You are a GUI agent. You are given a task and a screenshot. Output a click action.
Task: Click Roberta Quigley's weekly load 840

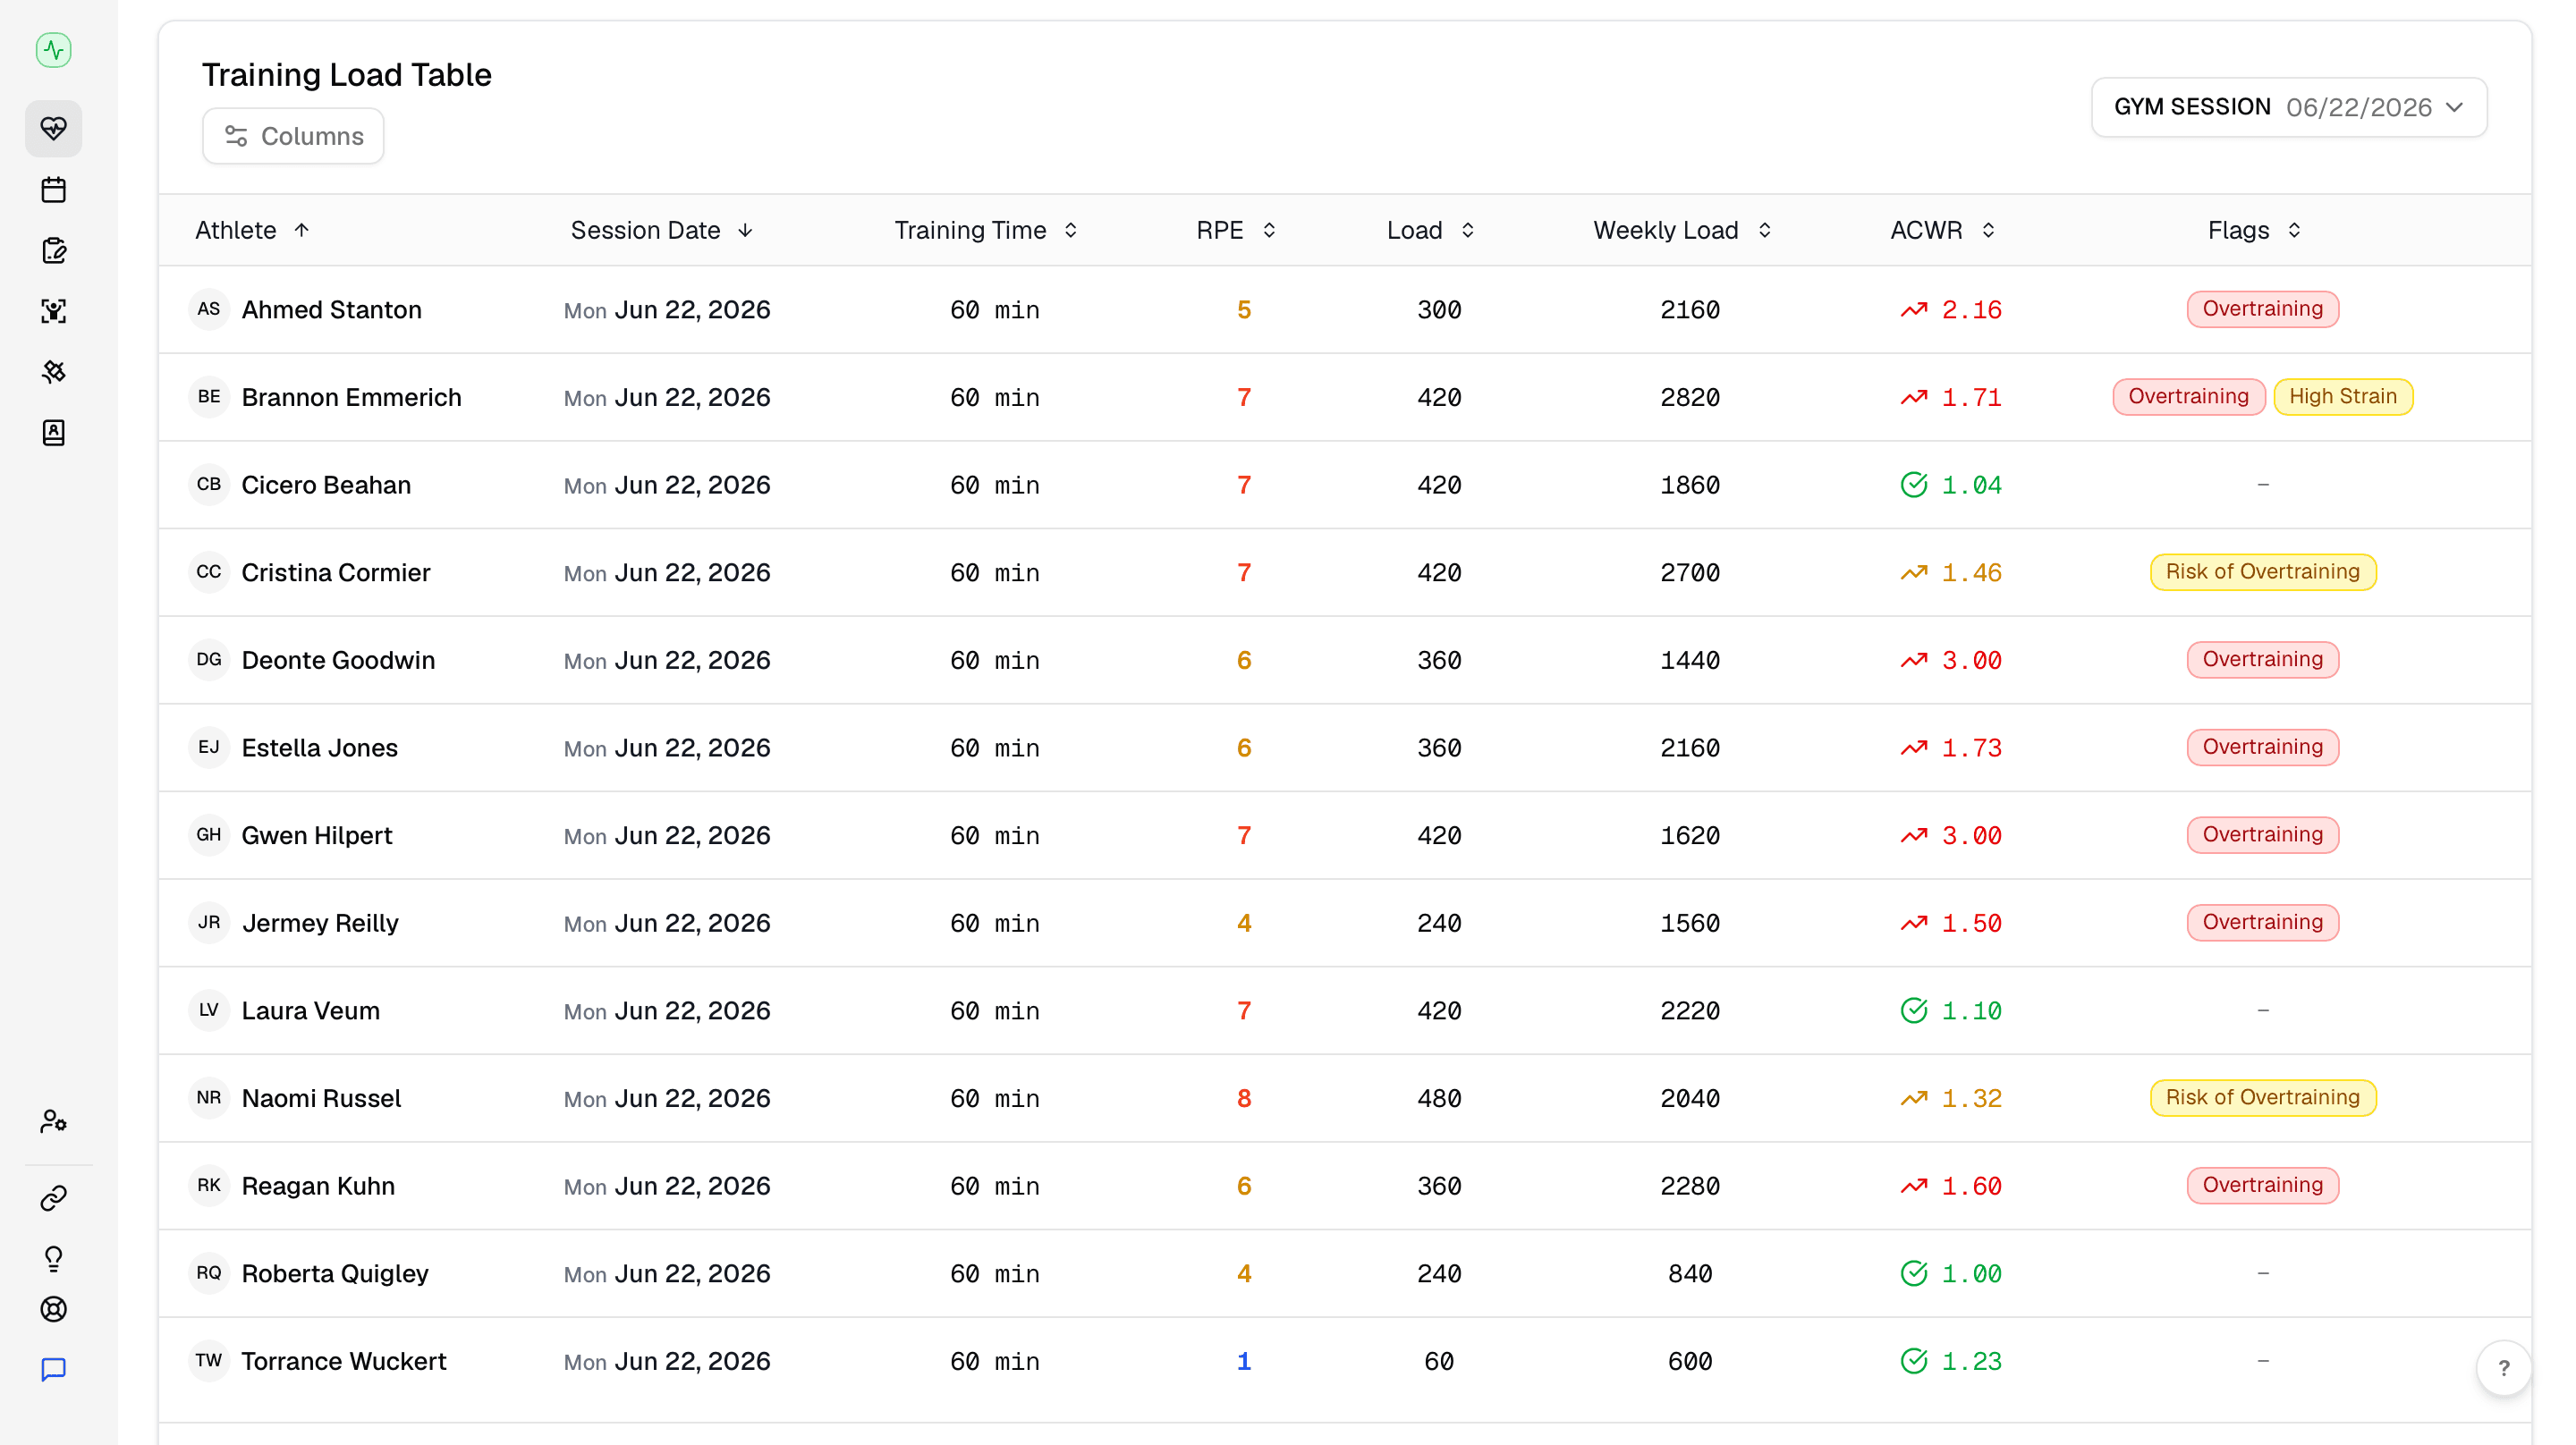[x=1689, y=1273]
